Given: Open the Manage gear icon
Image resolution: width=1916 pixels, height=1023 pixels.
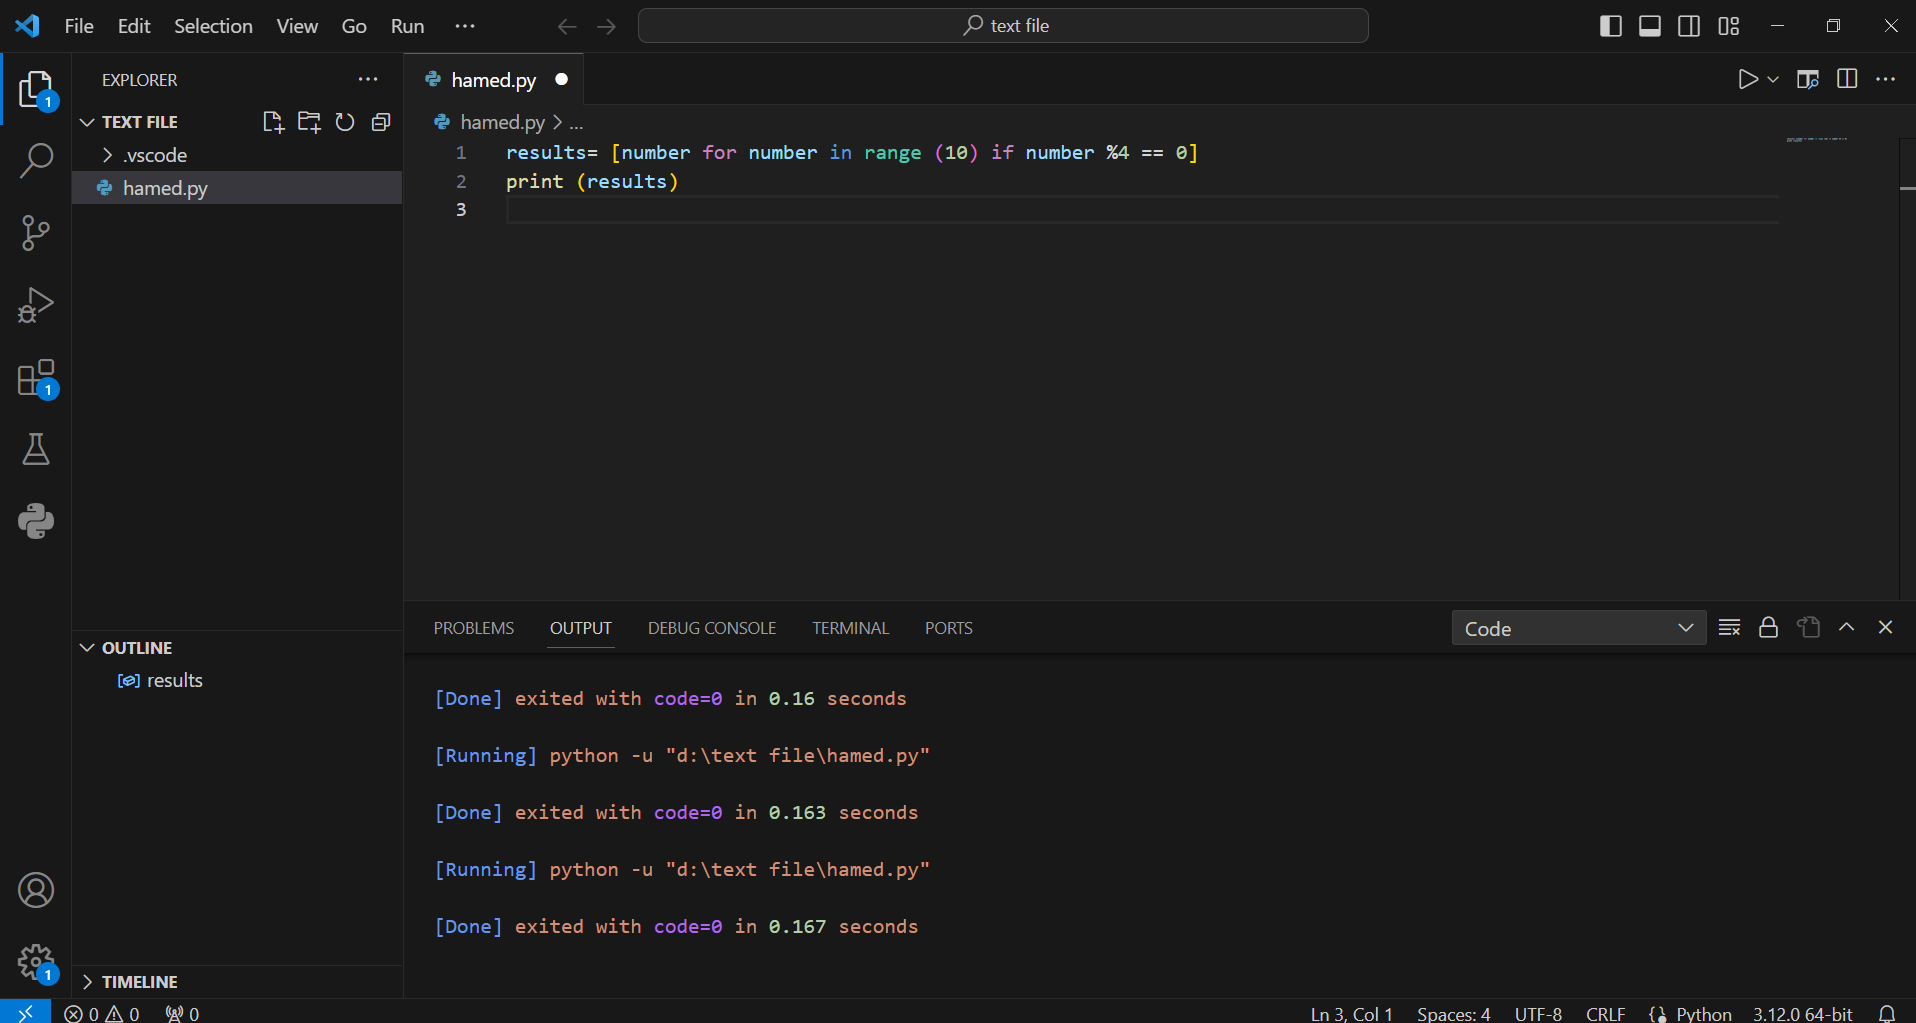Looking at the screenshot, I should coord(36,963).
